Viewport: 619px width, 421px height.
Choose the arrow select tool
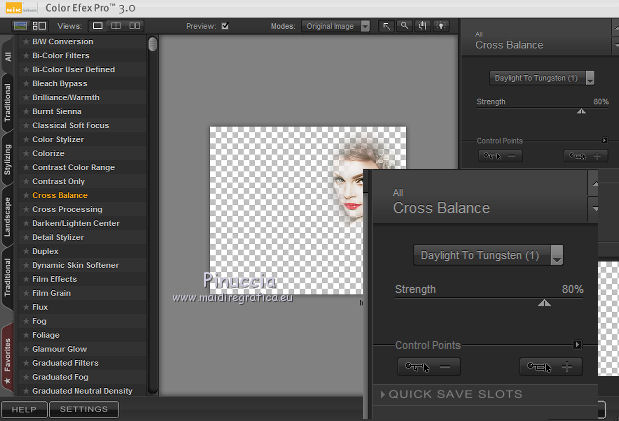pyautogui.click(x=386, y=26)
